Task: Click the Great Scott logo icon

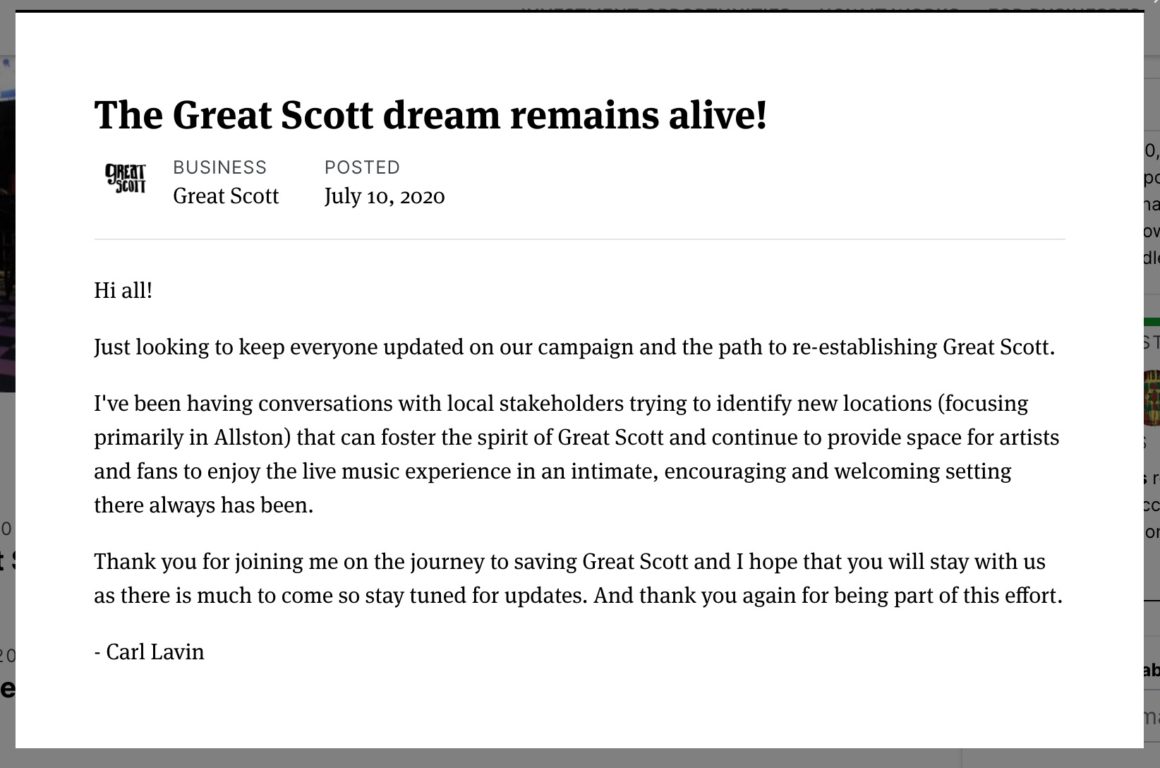Action: click(x=125, y=178)
